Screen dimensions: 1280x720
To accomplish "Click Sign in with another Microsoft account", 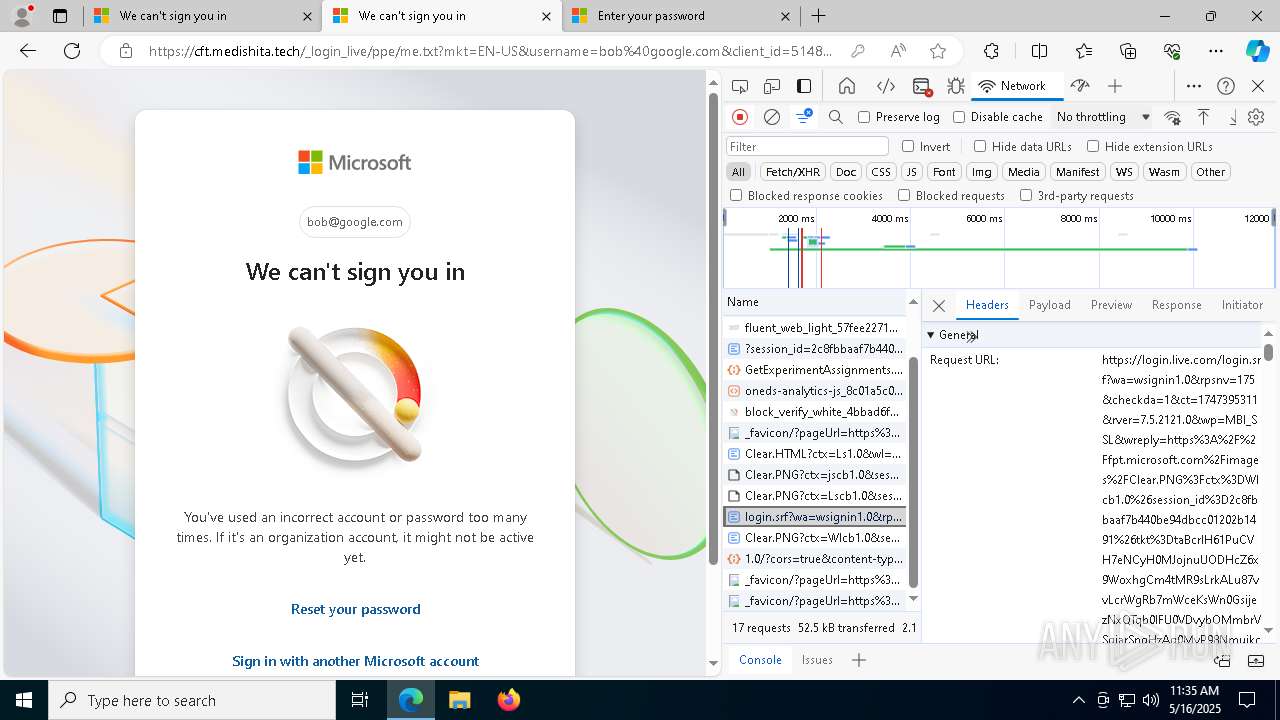I will click(x=355, y=661).
